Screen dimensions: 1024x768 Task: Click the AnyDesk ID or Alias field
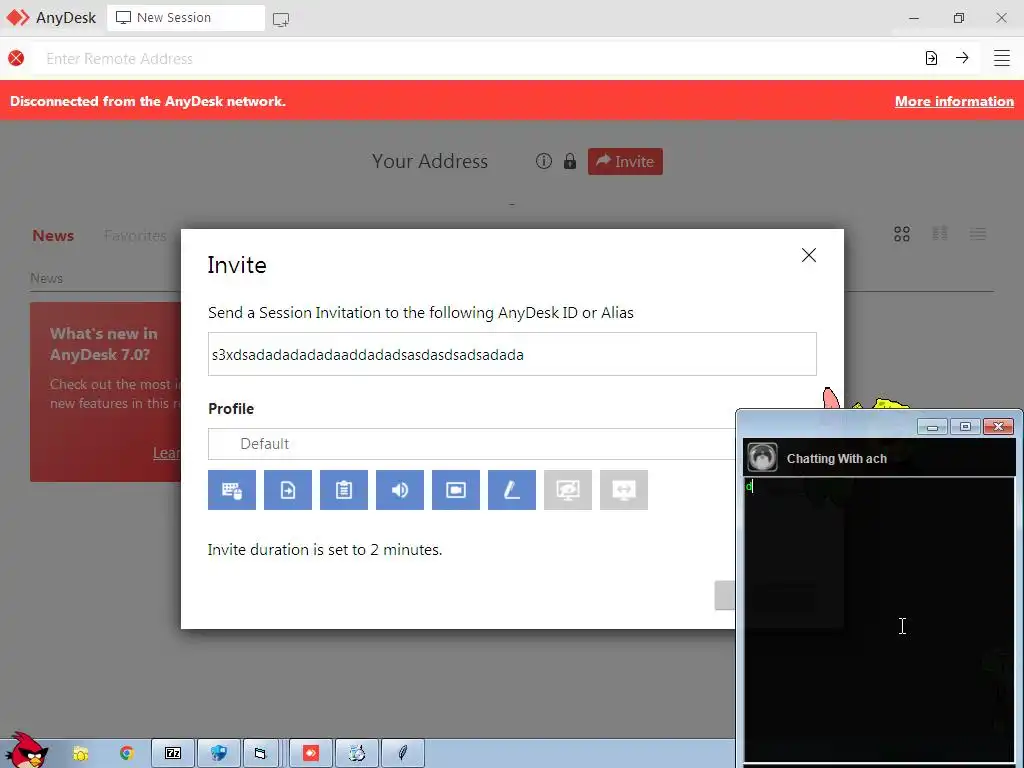(512, 354)
